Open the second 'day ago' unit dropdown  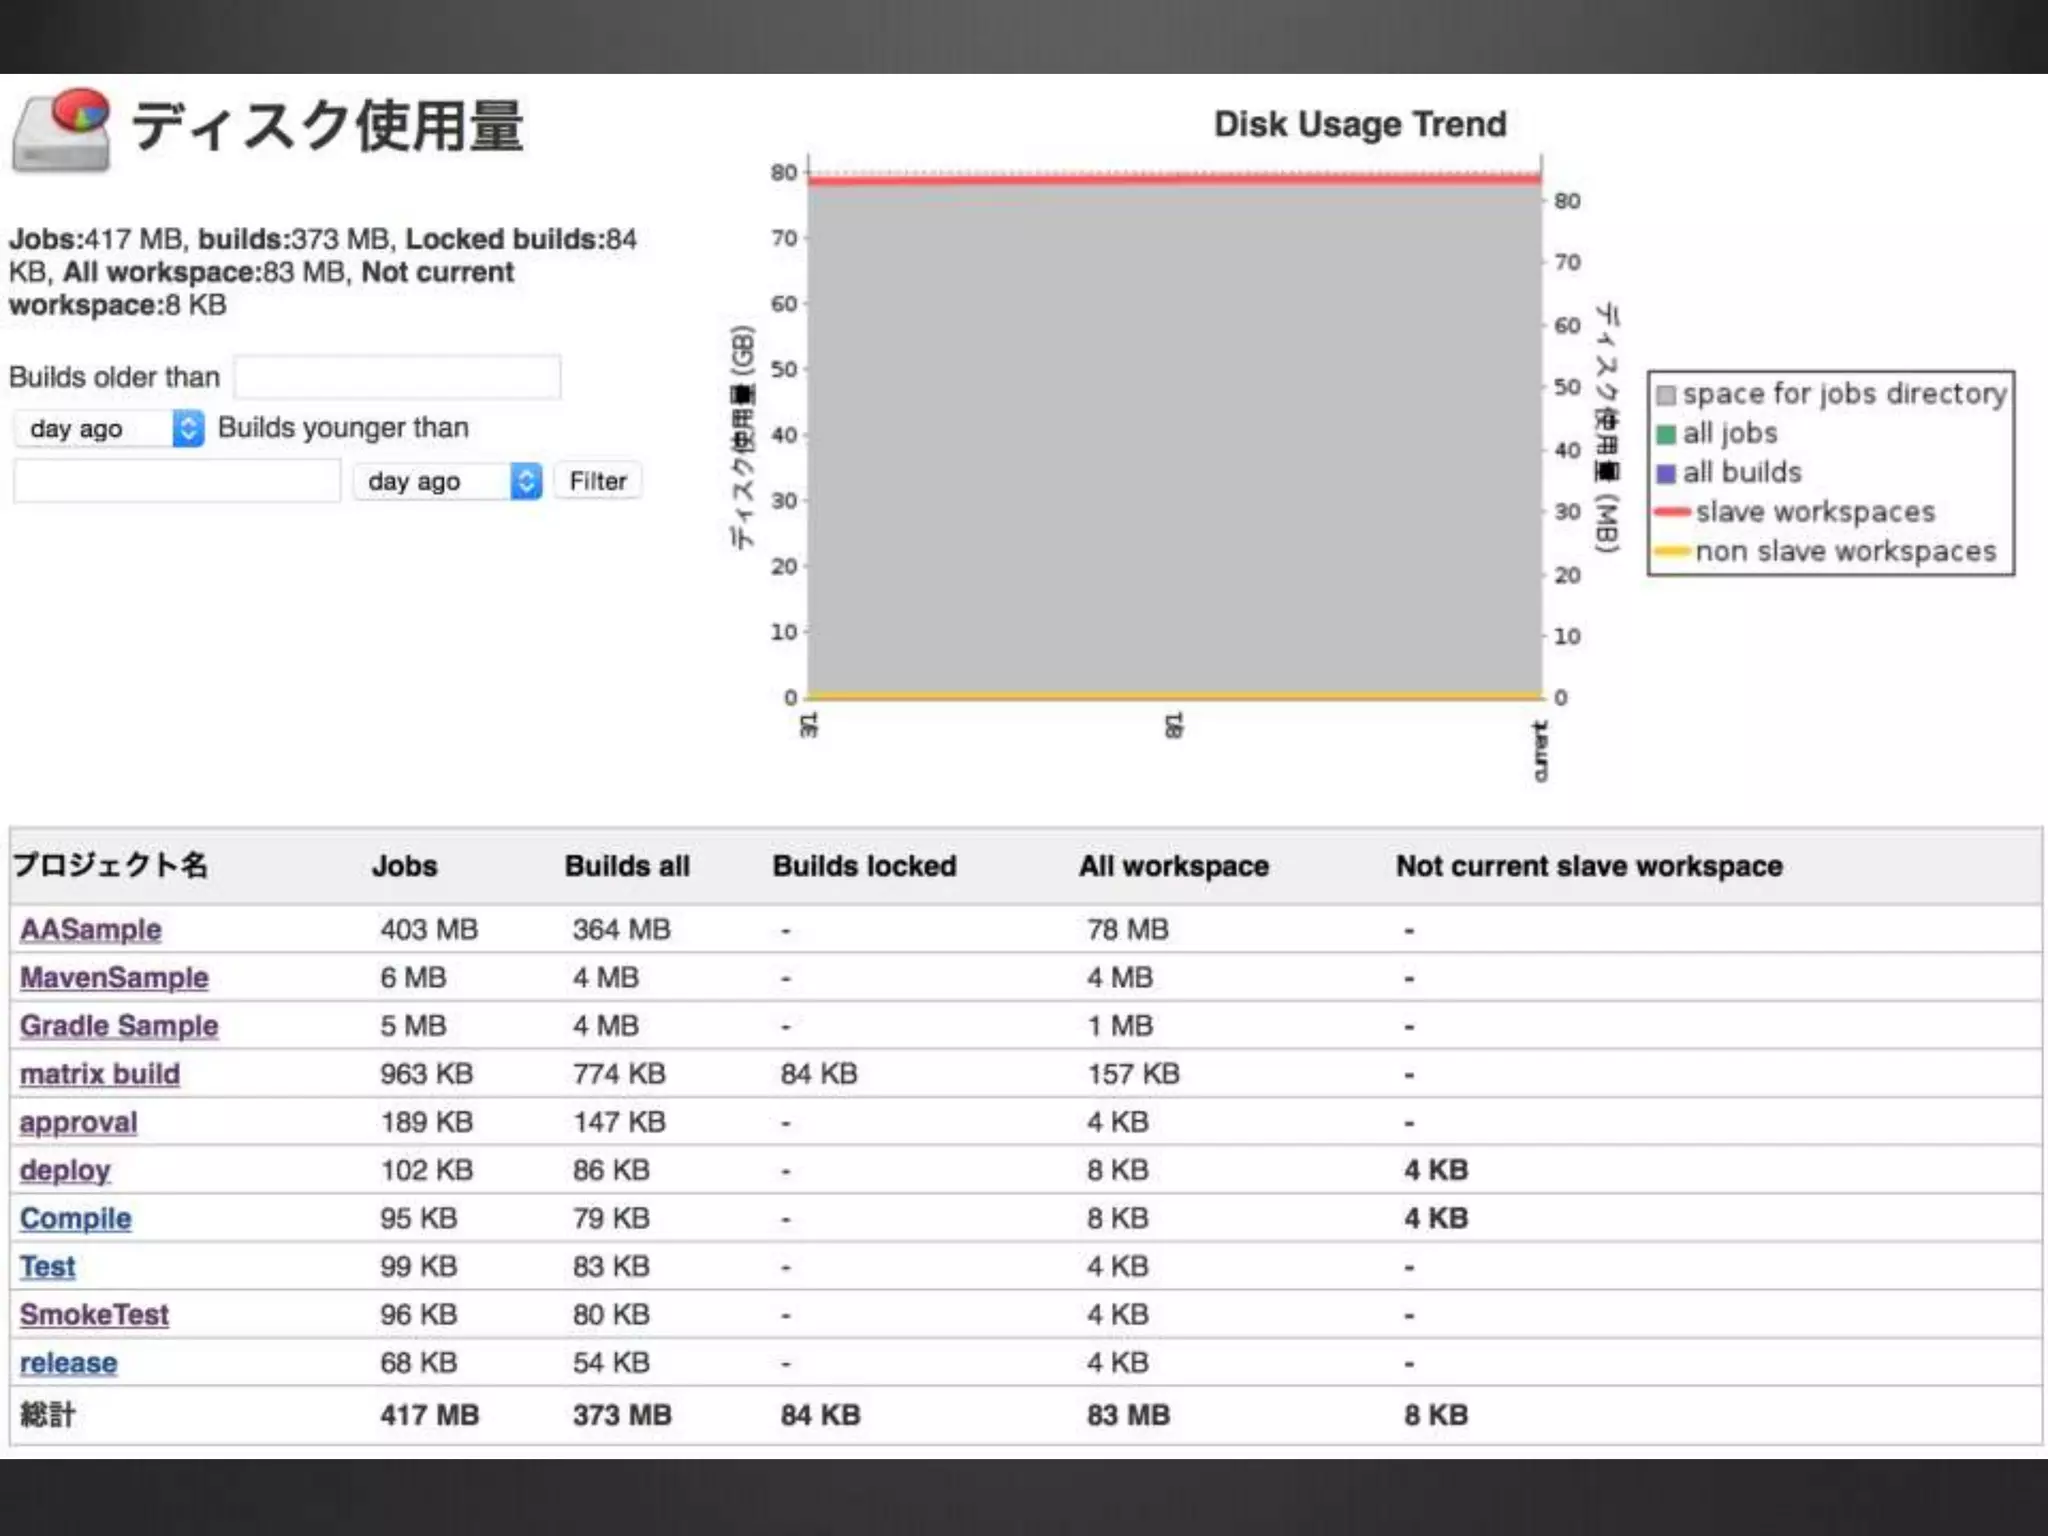pos(447,482)
